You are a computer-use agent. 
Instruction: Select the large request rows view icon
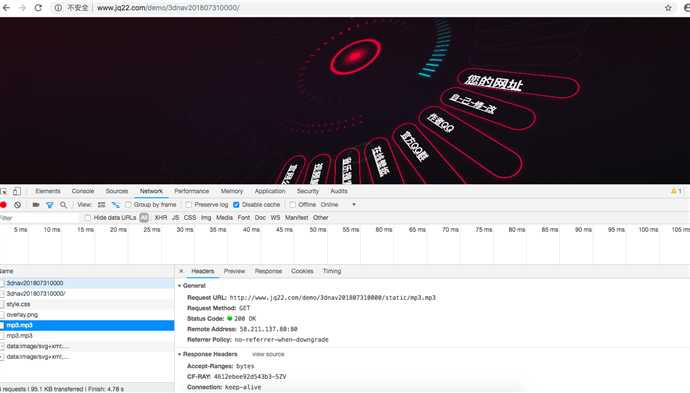tap(102, 205)
